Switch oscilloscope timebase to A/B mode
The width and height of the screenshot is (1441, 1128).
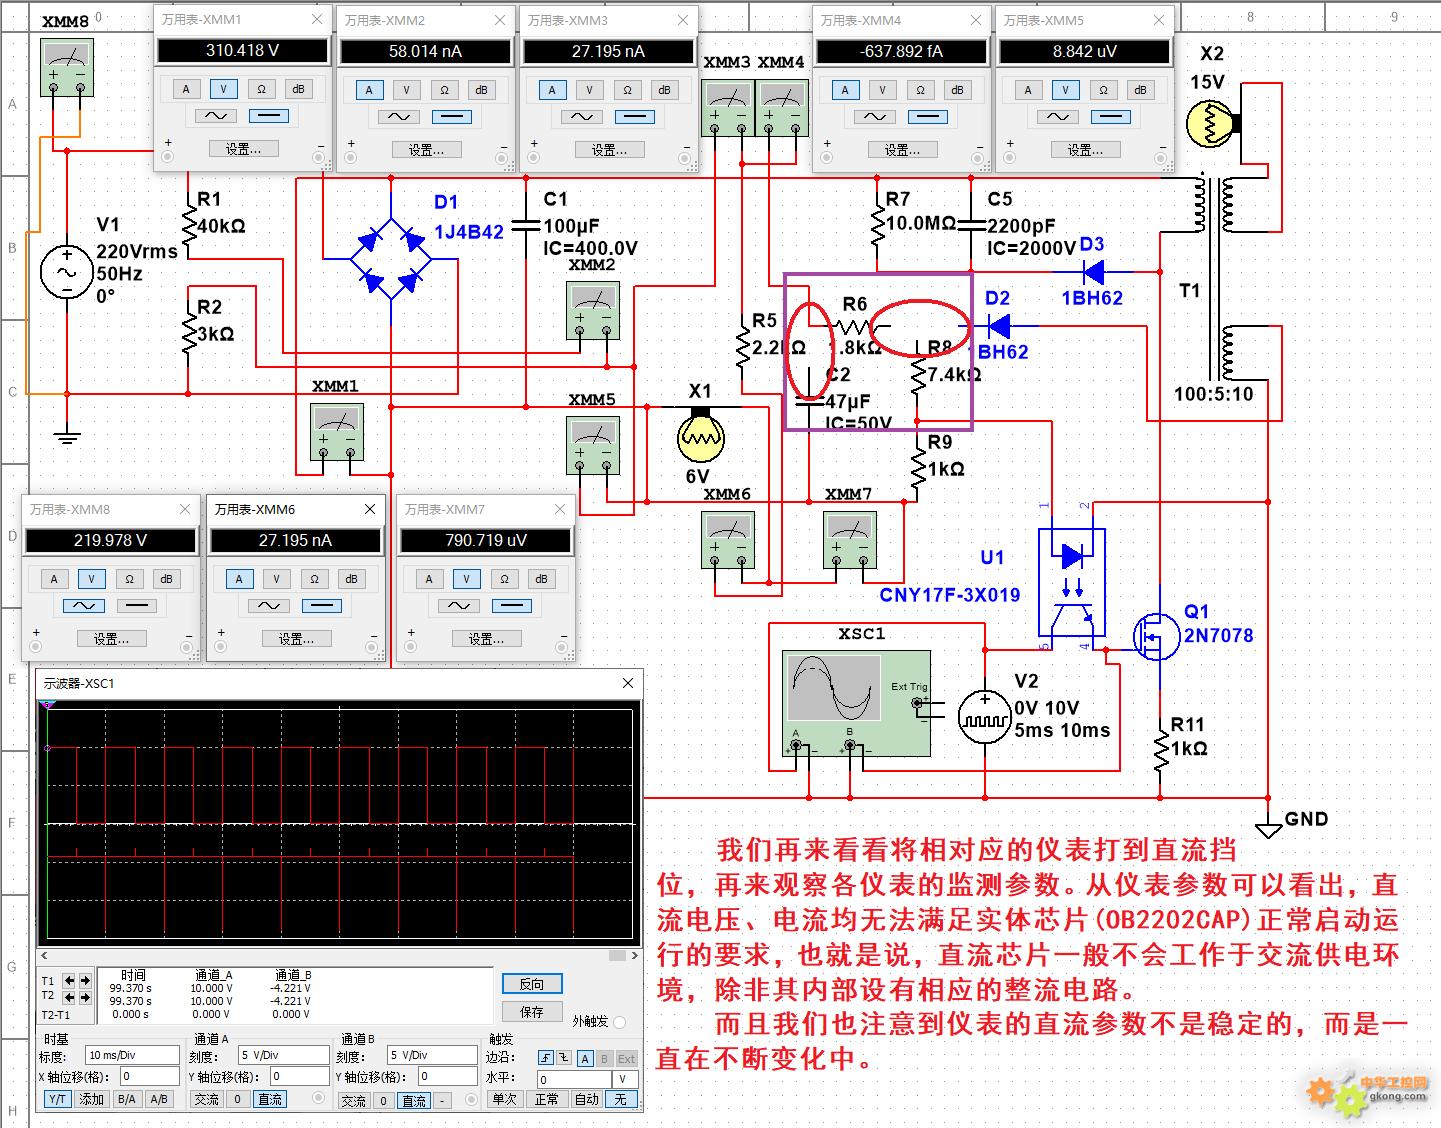coord(158,1099)
